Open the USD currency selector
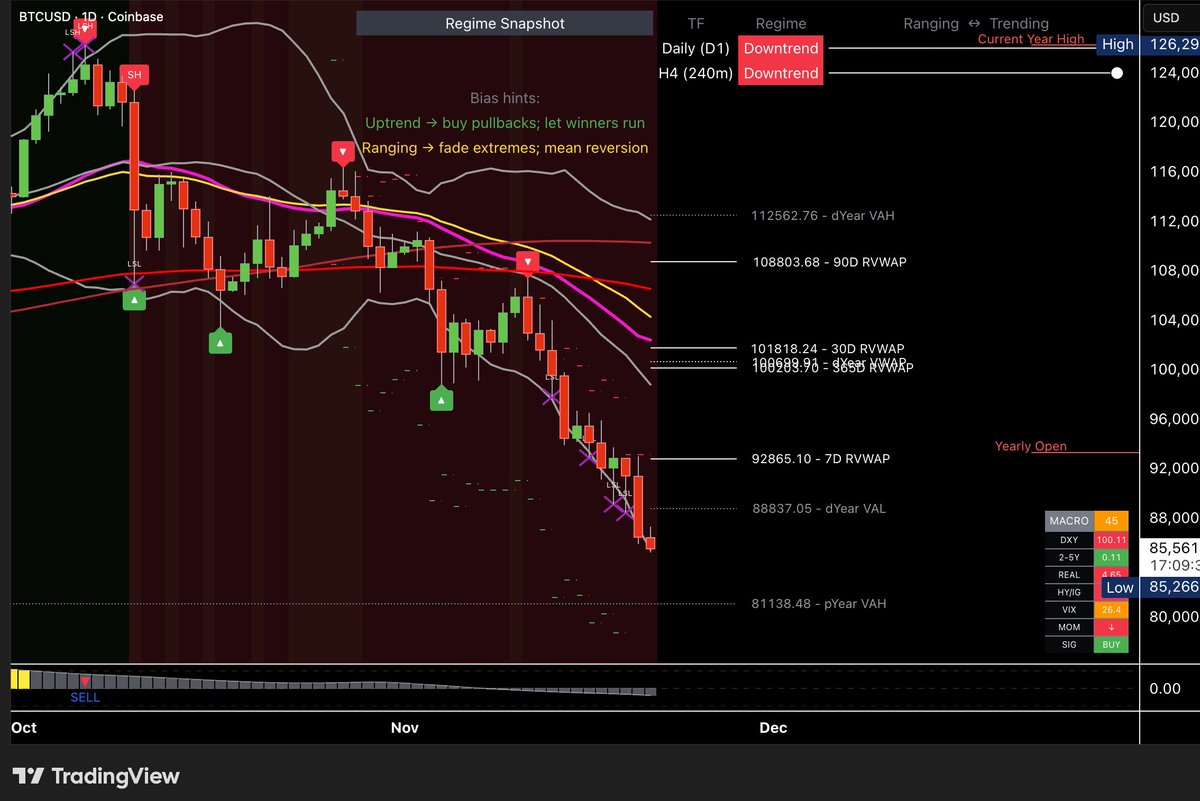 click(1166, 17)
